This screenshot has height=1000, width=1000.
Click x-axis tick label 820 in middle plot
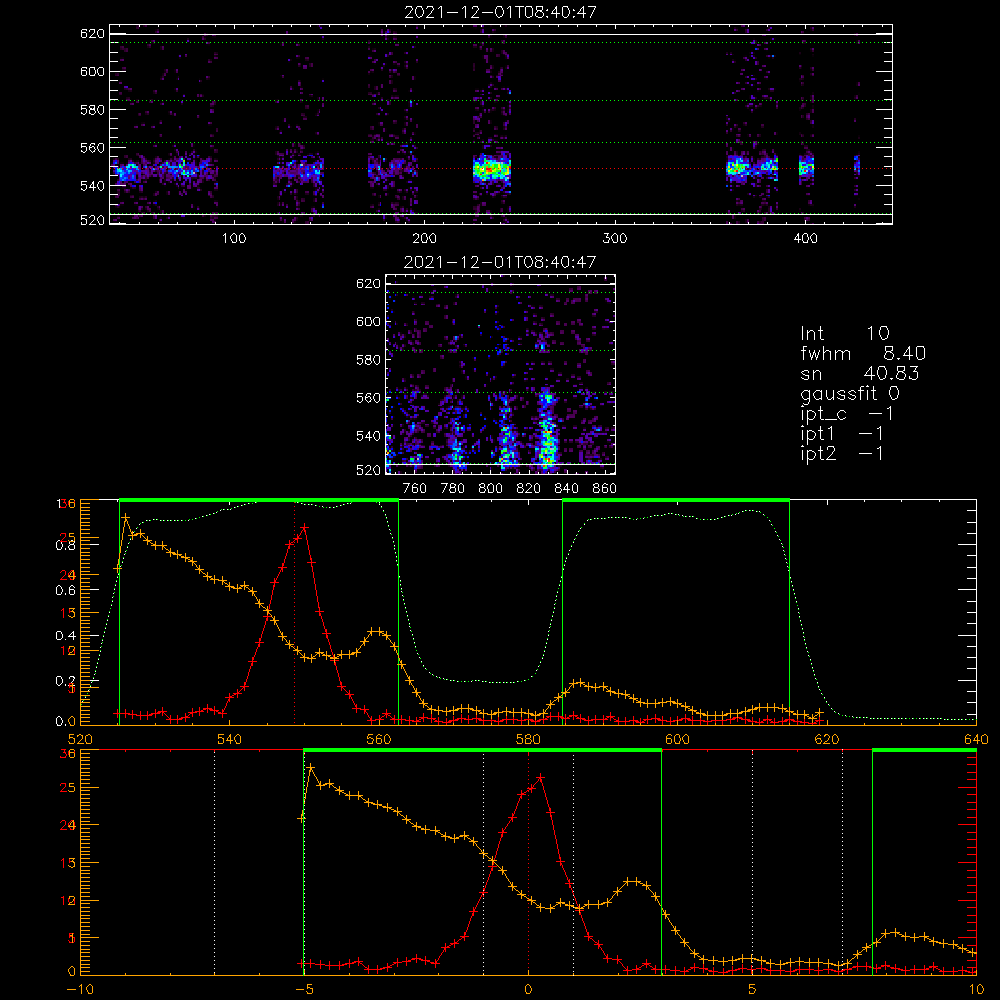529,488
